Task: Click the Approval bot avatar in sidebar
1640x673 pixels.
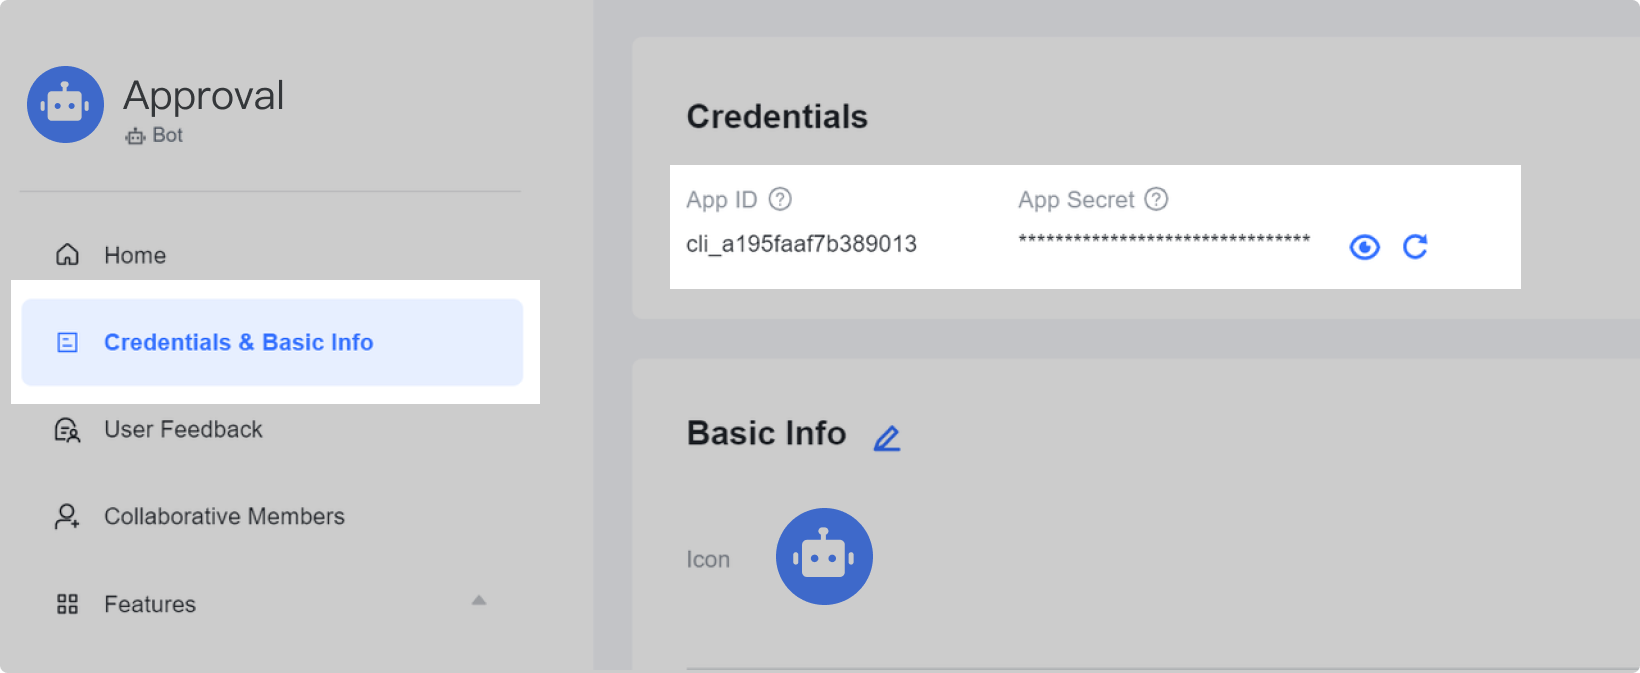Action: coord(65,105)
